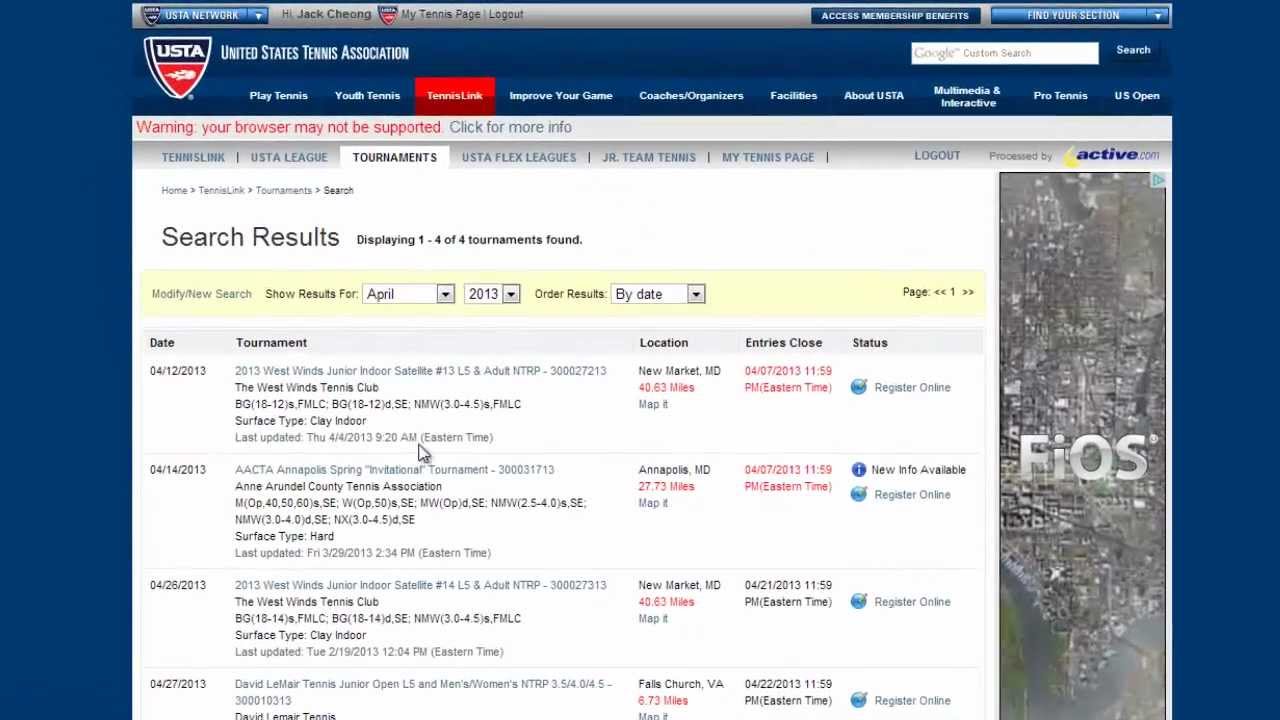Click Tournaments in the breadcrumb
The image size is (1280, 720).
point(283,190)
